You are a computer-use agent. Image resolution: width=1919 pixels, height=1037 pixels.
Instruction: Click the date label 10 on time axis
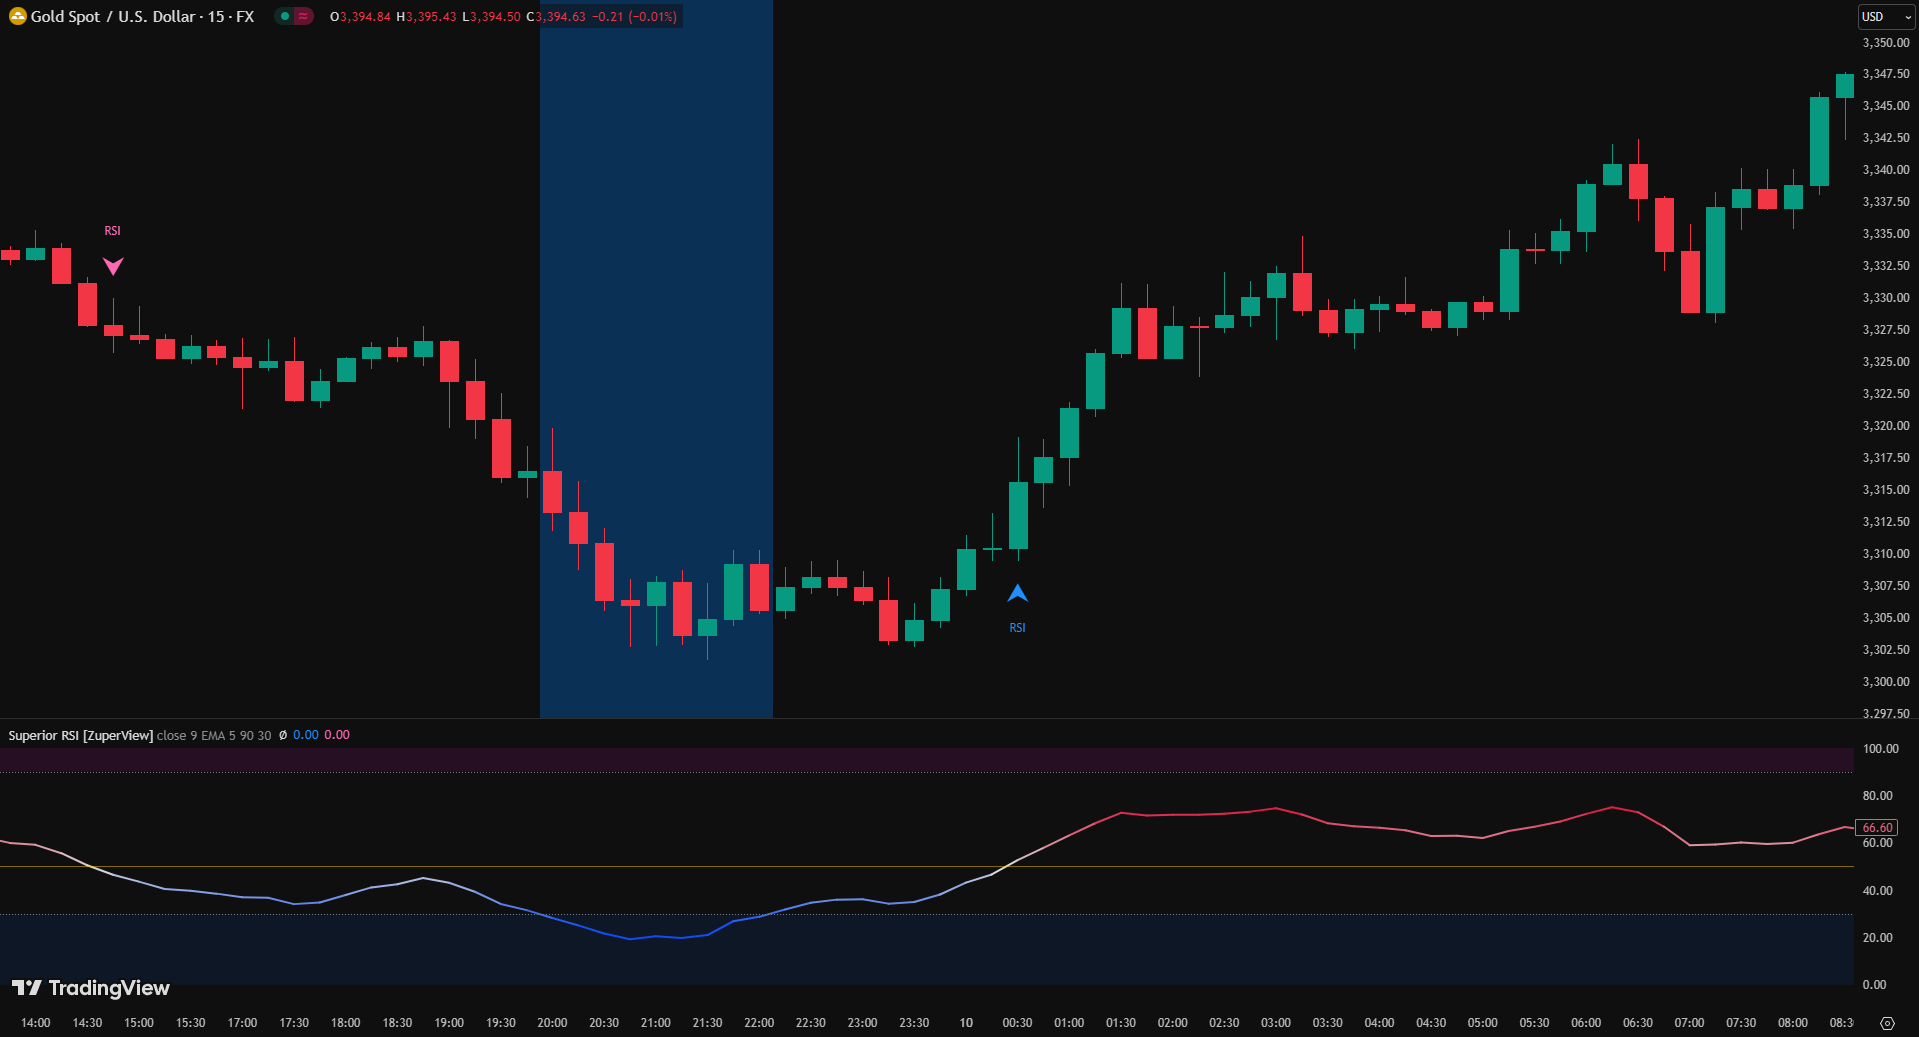coord(966,1023)
